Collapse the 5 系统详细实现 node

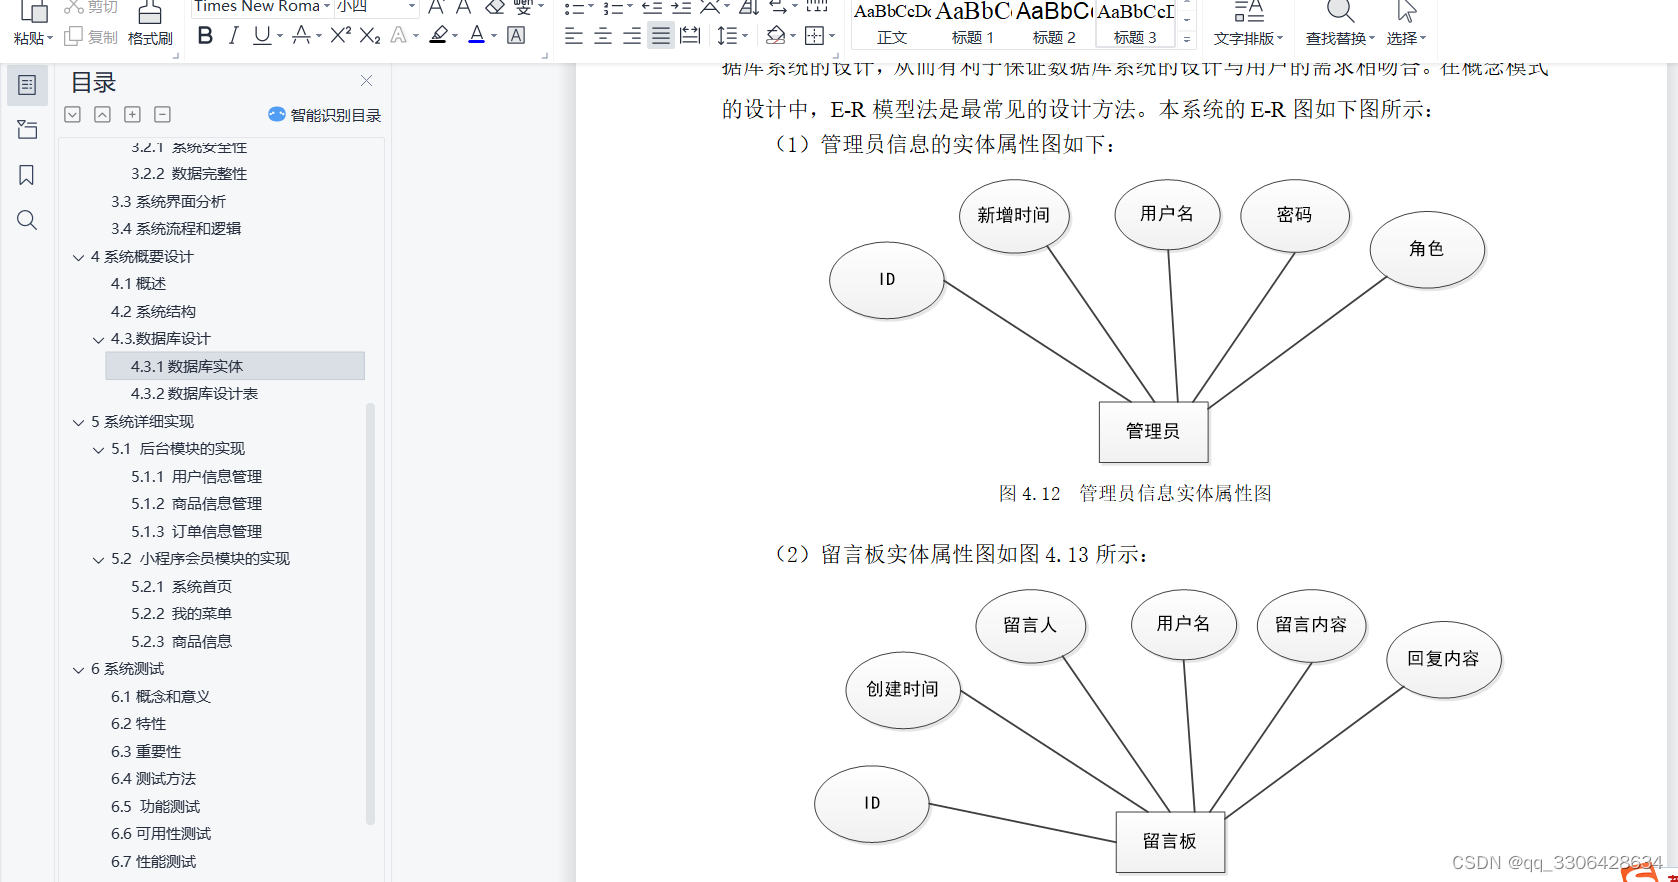[78, 422]
